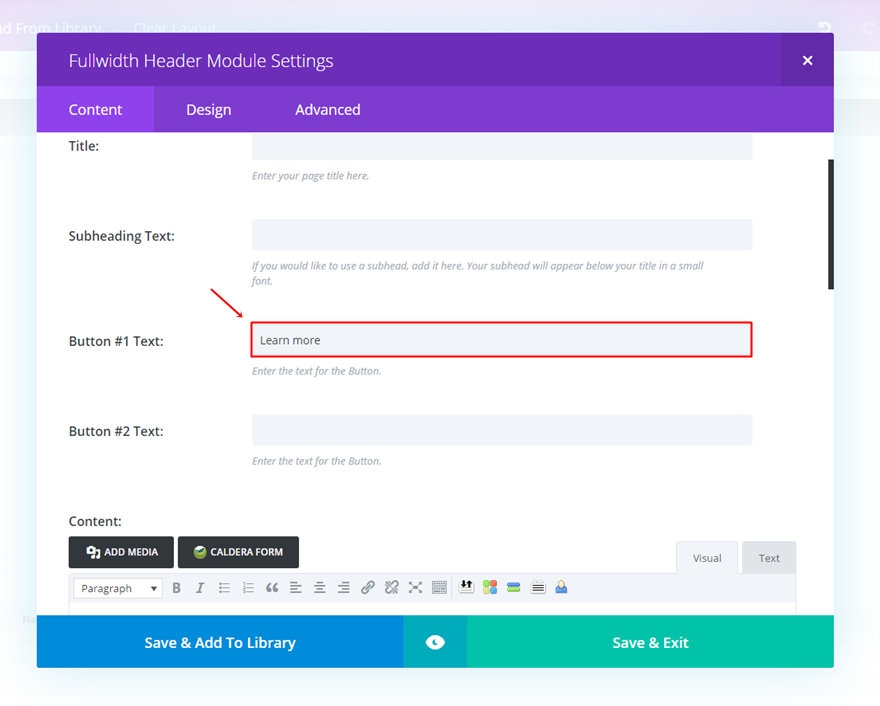This screenshot has height=706, width=880.
Task: Select the Visual editing mode
Action: tap(707, 557)
